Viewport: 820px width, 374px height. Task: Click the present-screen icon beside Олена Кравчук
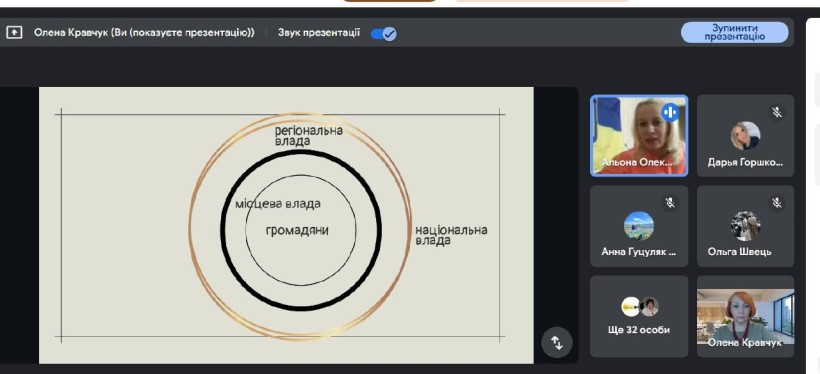pos(14,32)
